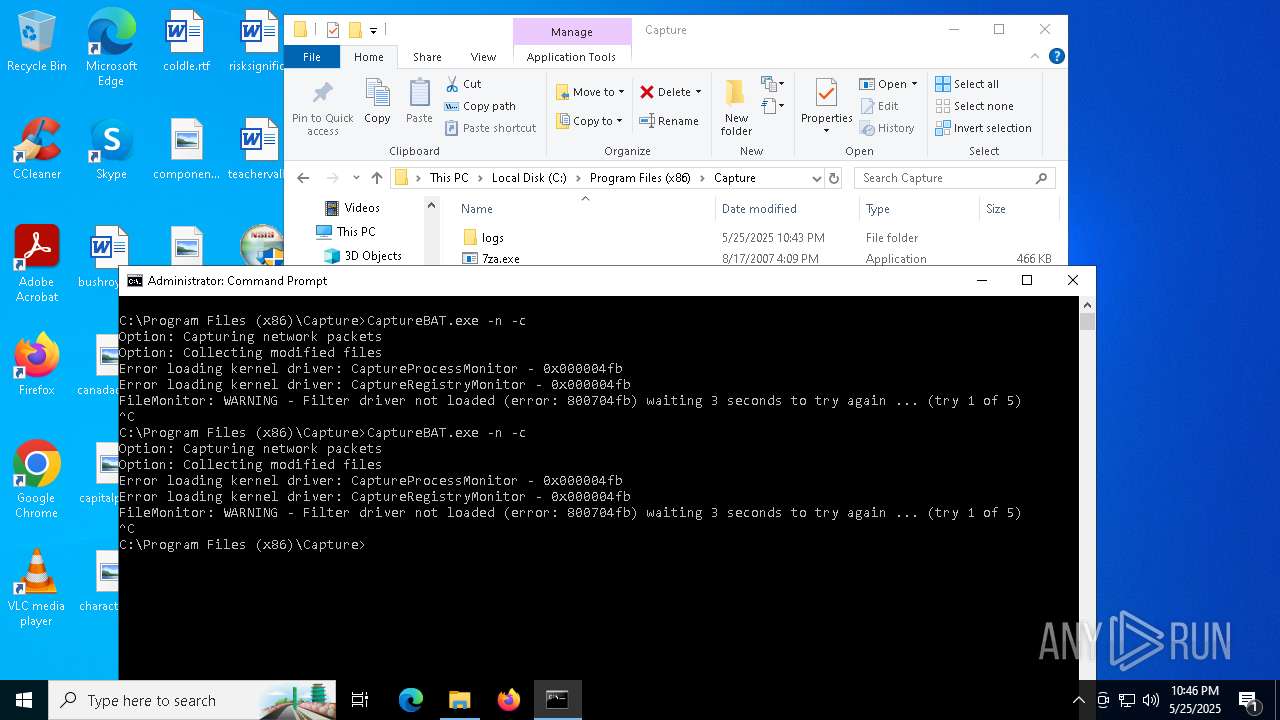The width and height of the screenshot is (1280, 720).
Task: Expand address bar history dropdown
Action: 816,178
